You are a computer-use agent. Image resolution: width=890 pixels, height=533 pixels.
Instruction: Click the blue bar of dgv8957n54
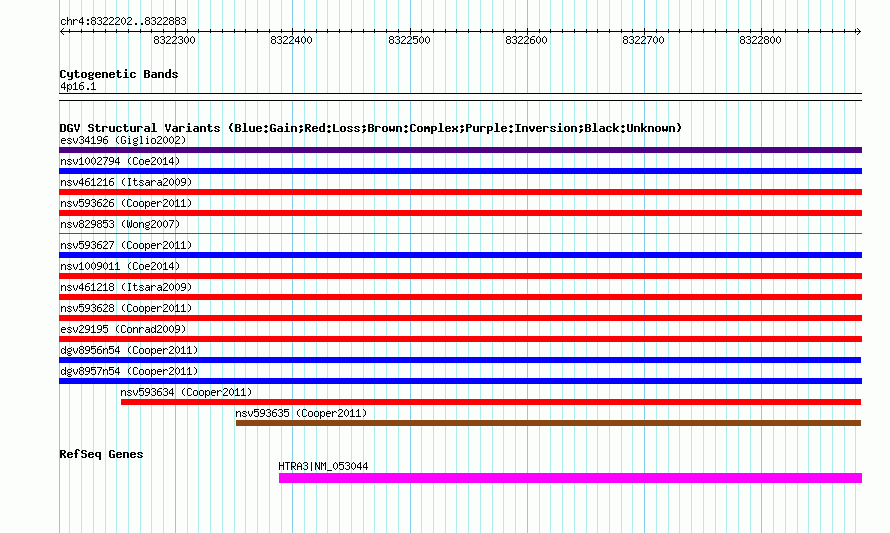[460, 381]
